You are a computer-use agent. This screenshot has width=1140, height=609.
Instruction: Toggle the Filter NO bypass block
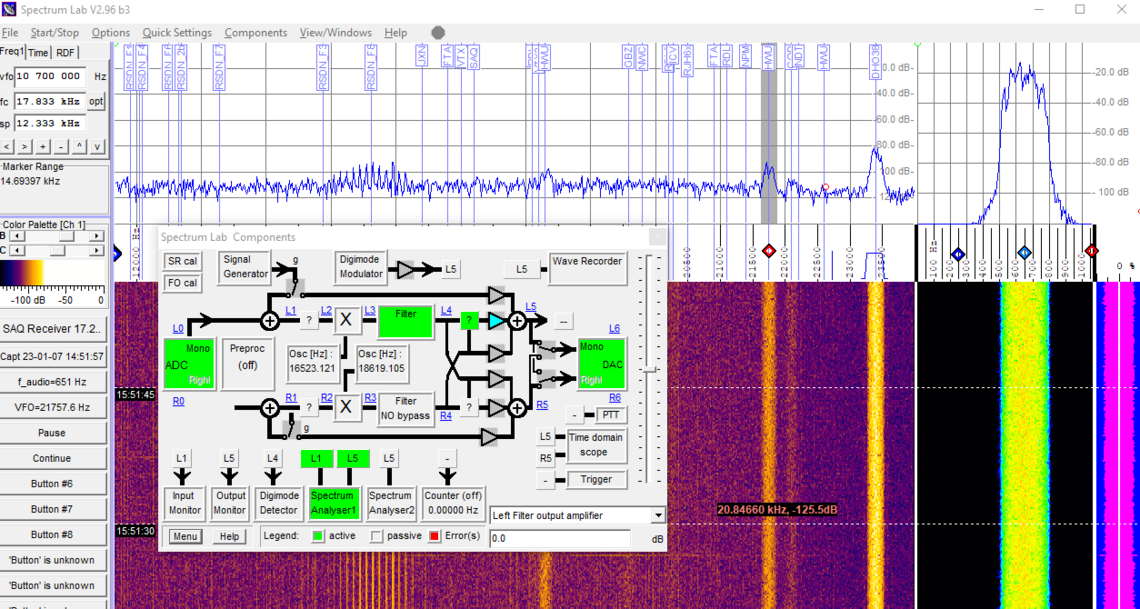pos(406,408)
